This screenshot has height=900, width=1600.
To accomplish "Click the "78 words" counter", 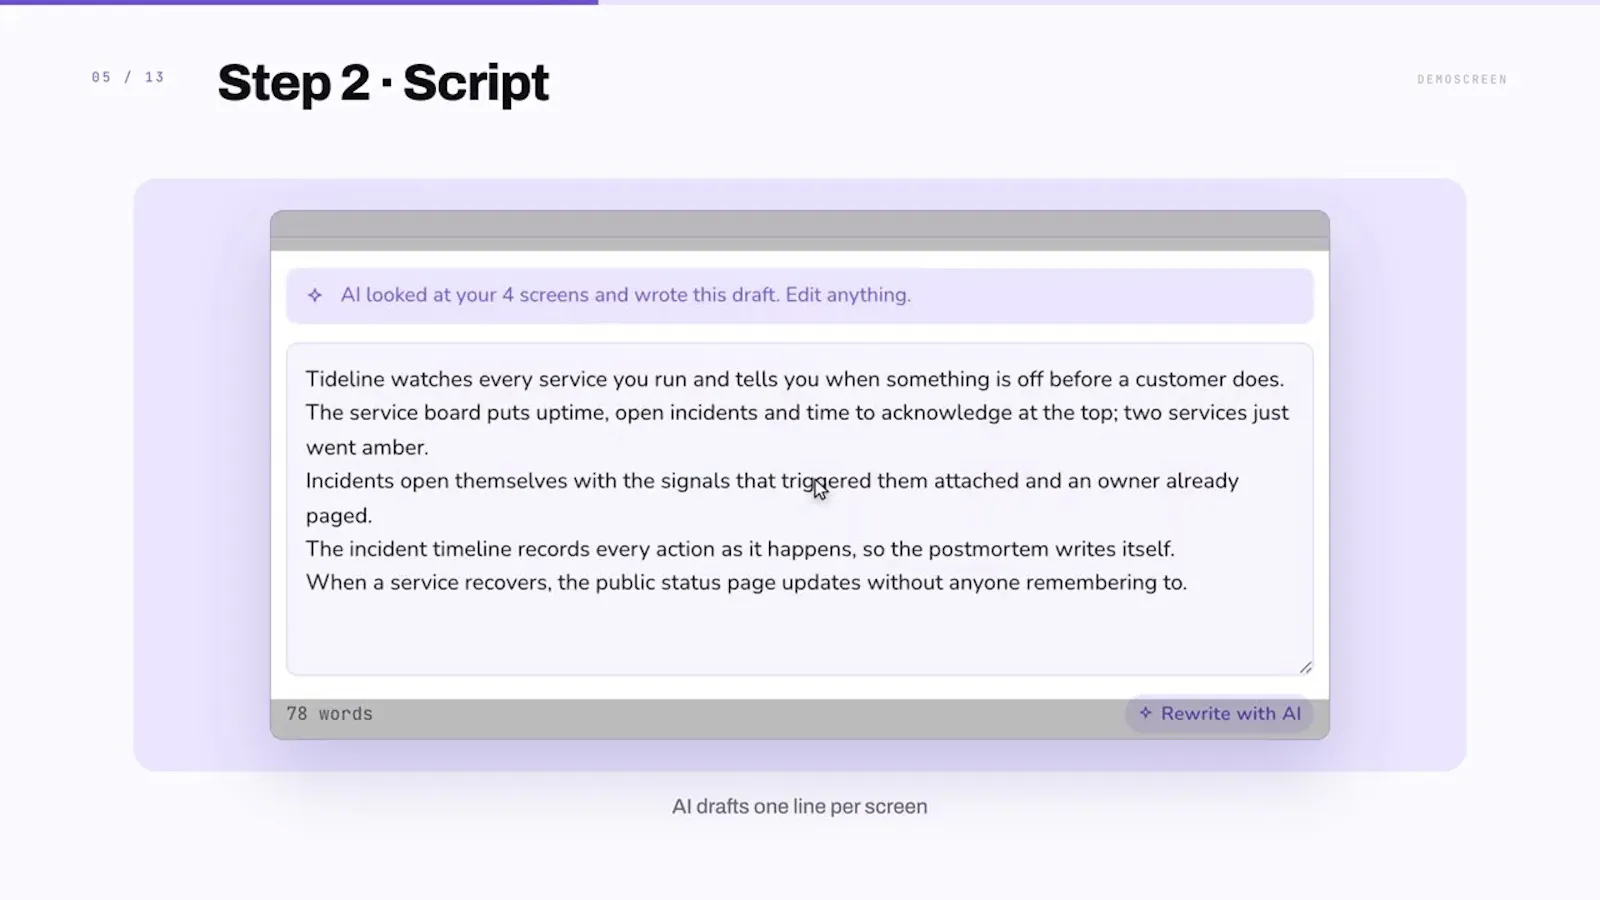I will pyautogui.click(x=329, y=714).
